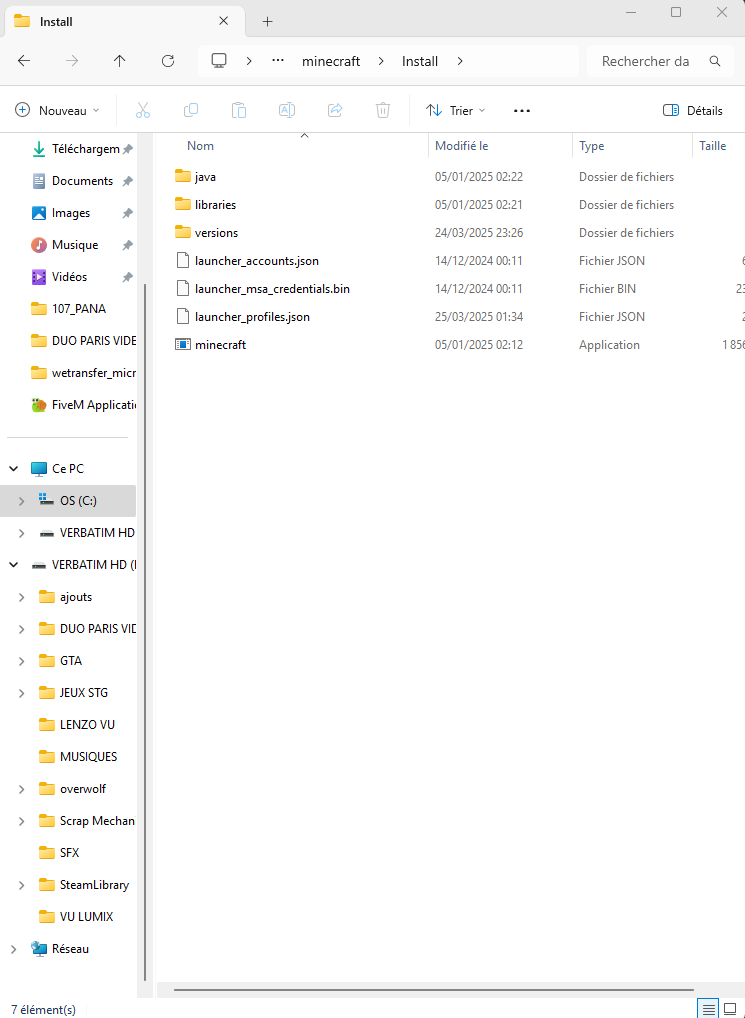Expand the GTA folder node
This screenshot has height=1018, width=745.
[21, 661]
